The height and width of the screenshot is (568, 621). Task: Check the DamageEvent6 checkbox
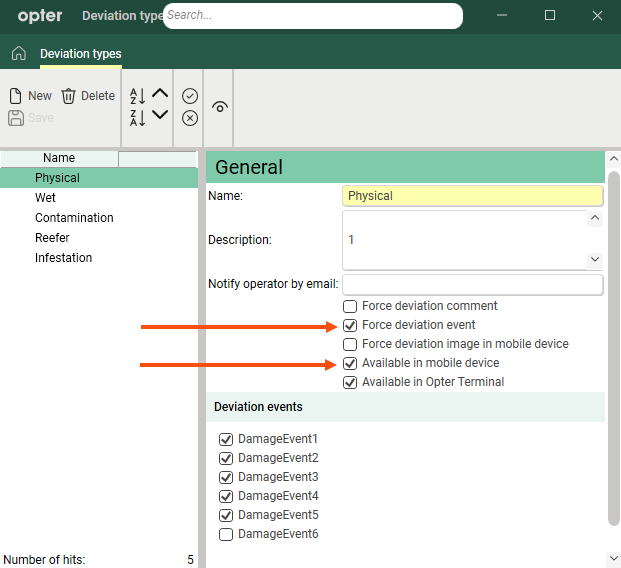226,534
